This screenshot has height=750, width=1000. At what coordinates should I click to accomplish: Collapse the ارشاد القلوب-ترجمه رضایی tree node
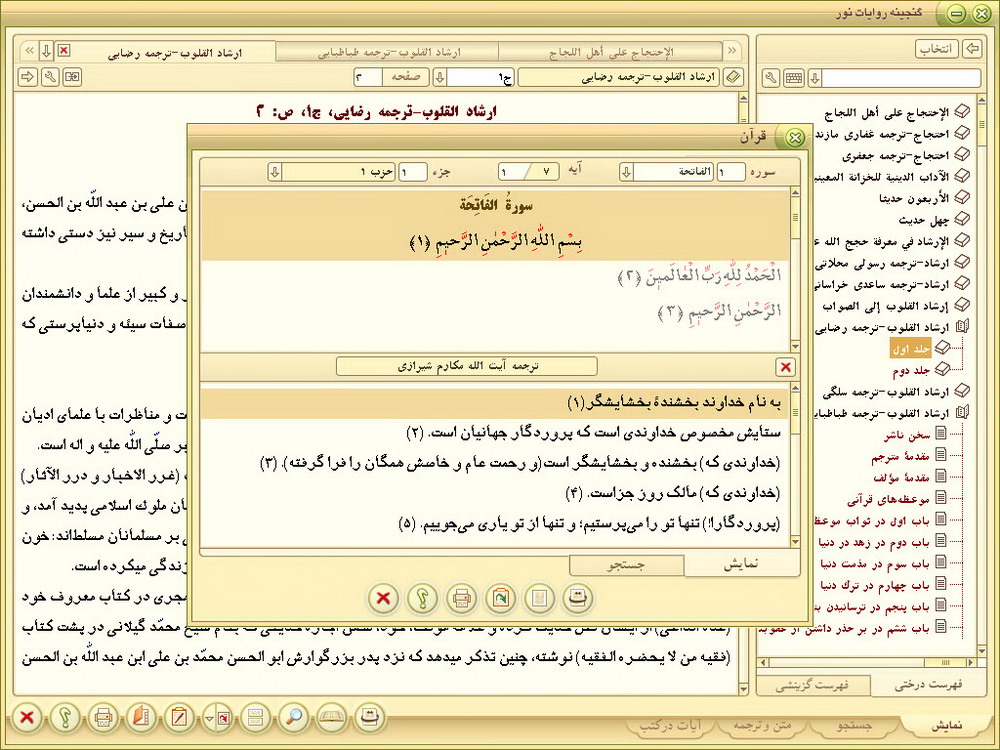[962, 328]
